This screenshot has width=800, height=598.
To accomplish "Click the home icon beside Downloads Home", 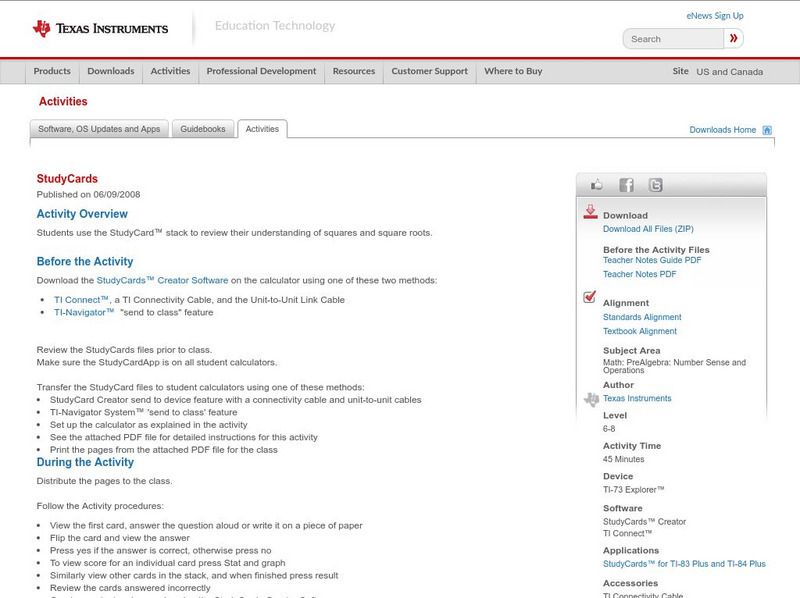I will (767, 130).
